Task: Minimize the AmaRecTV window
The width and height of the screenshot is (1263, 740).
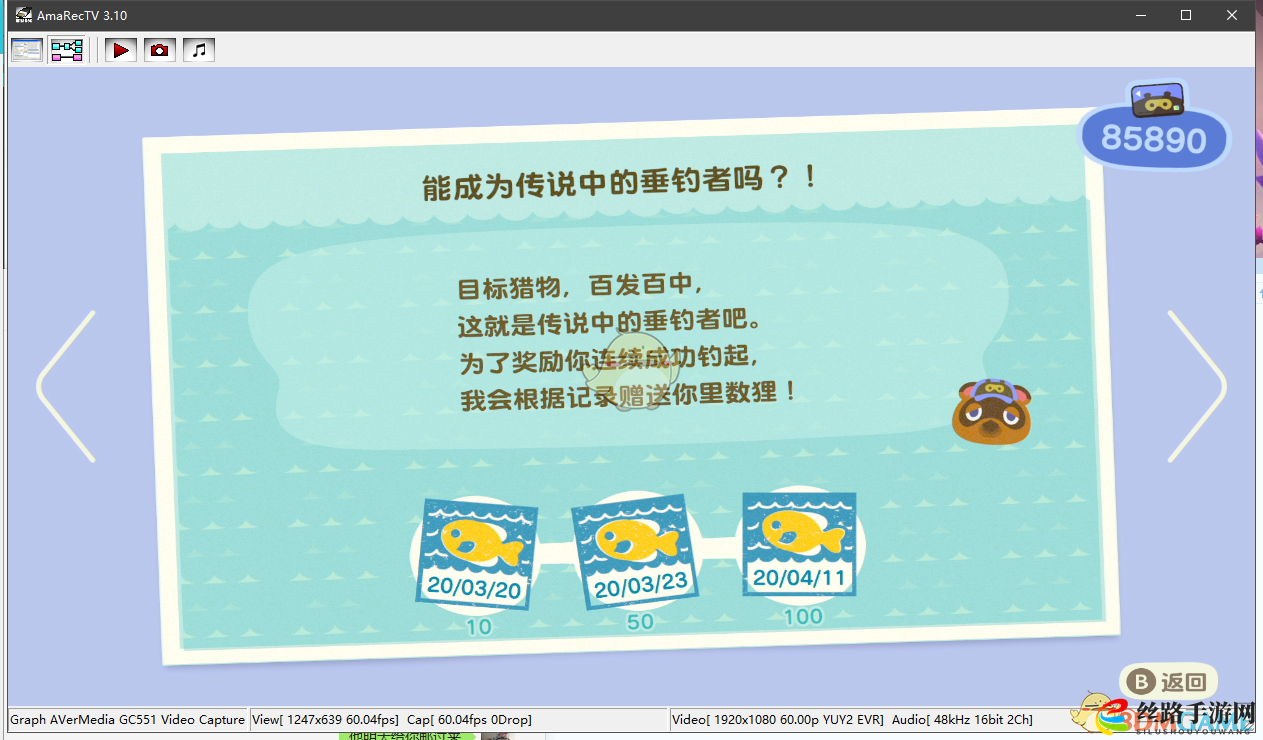Action: 1140,15
